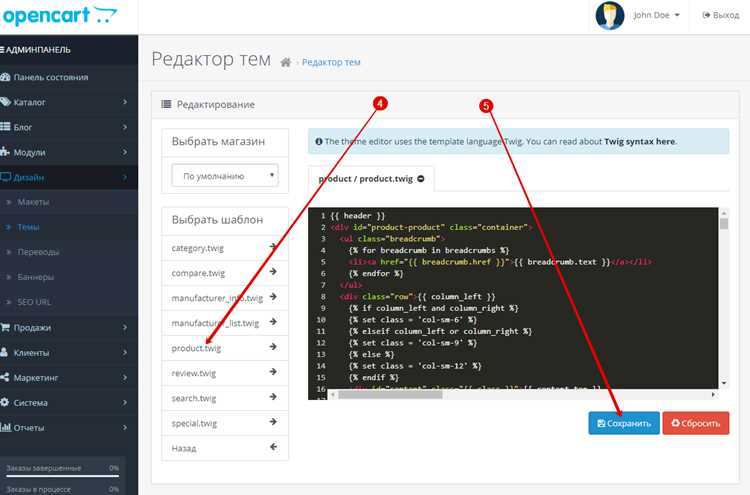The width and height of the screenshot is (750, 495).
Task: Expand Продажи menu chevron
Action: point(125,328)
